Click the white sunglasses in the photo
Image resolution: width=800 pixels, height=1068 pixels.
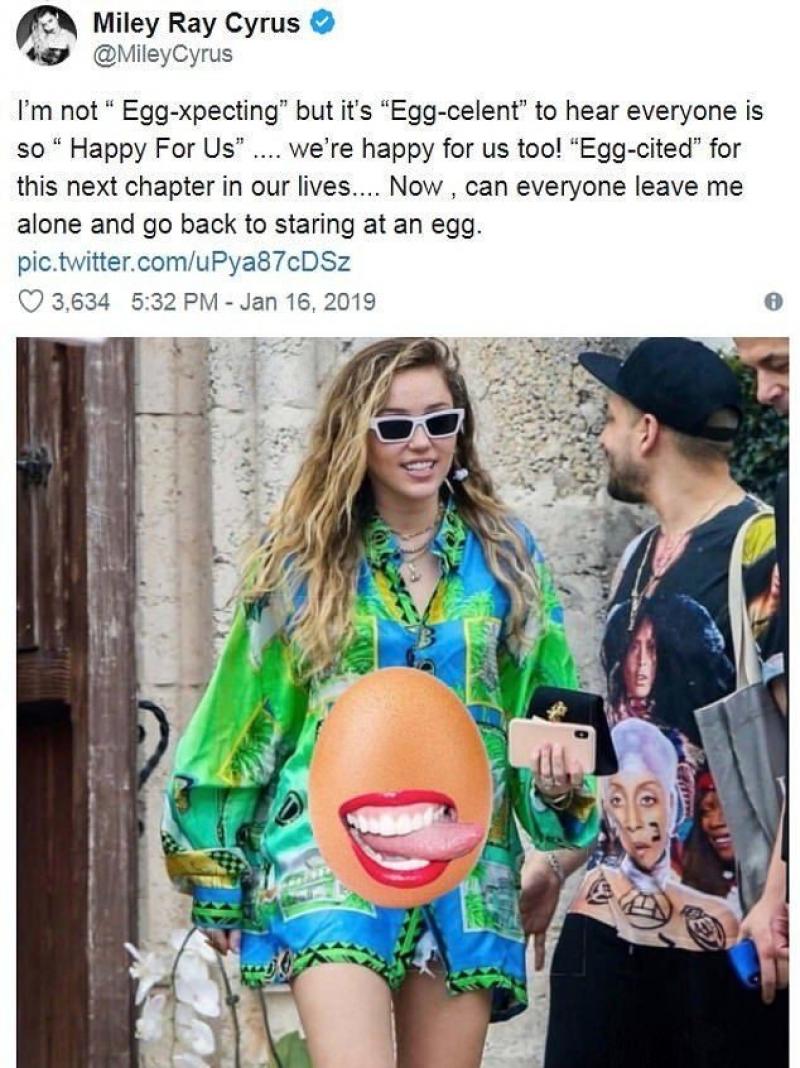coord(417,425)
